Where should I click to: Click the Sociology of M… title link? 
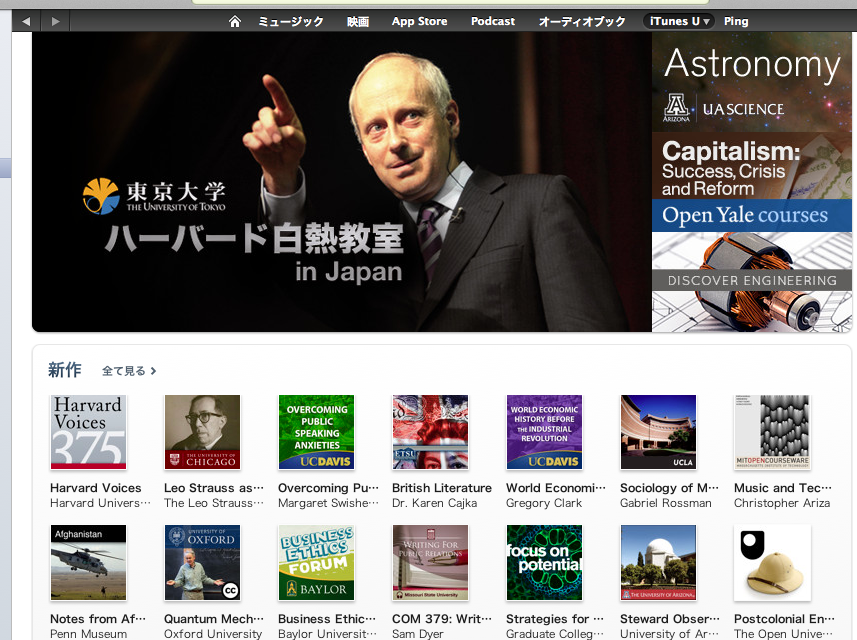tap(670, 488)
